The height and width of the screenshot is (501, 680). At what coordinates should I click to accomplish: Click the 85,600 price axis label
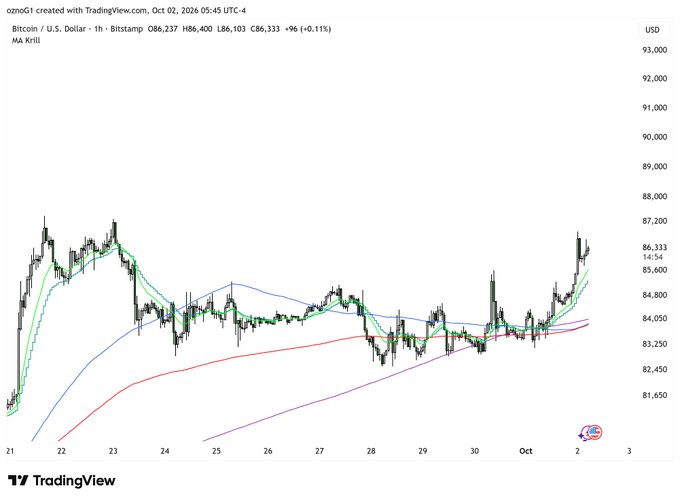tap(654, 270)
